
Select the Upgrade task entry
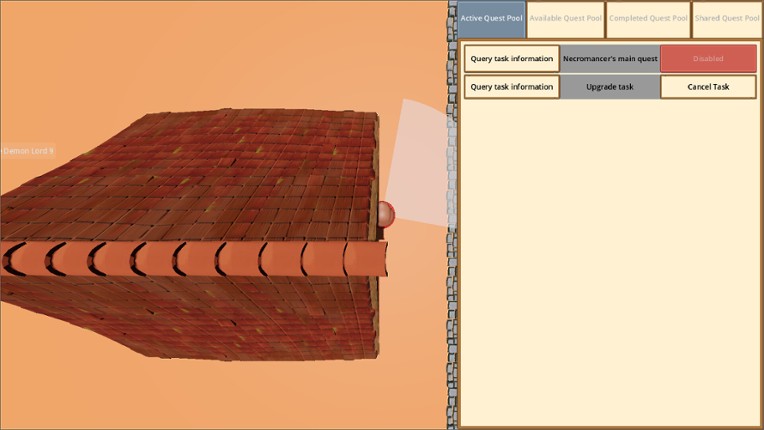(x=610, y=87)
